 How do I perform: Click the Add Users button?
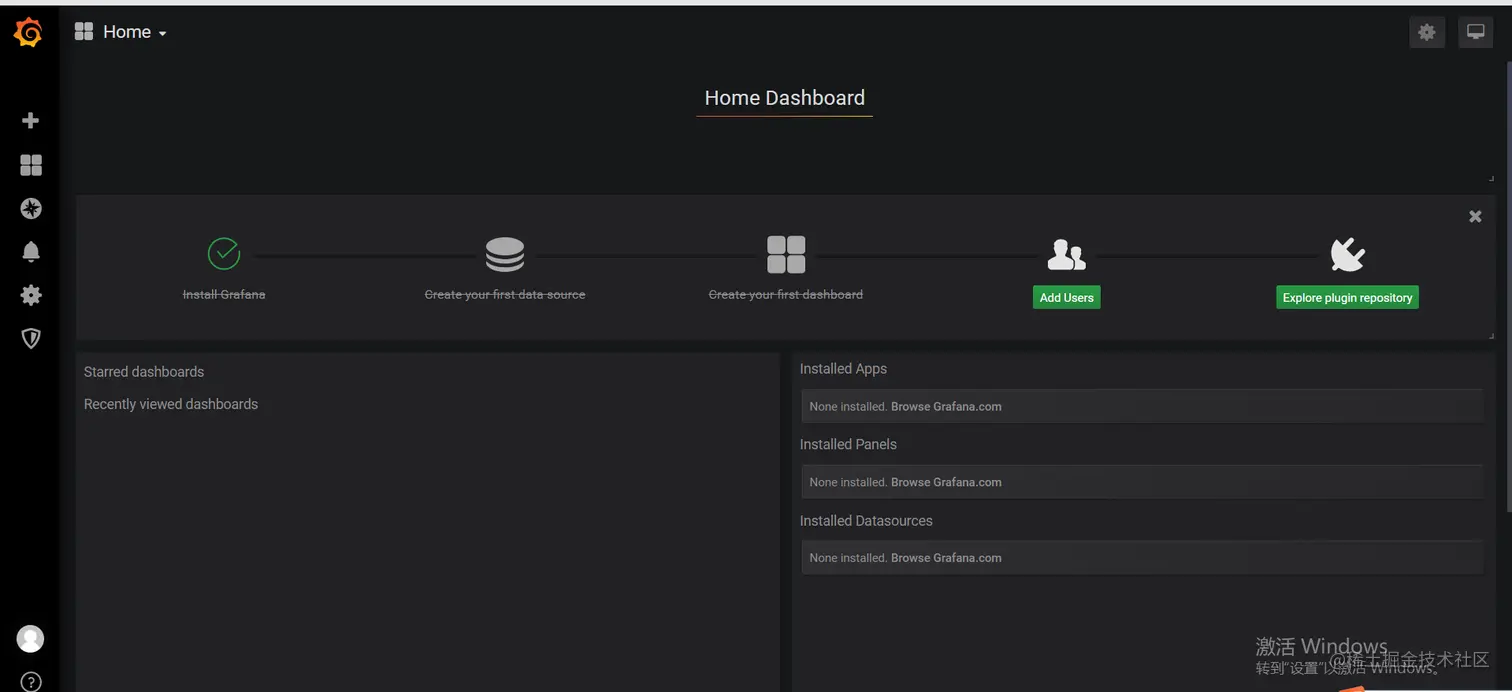point(1067,297)
